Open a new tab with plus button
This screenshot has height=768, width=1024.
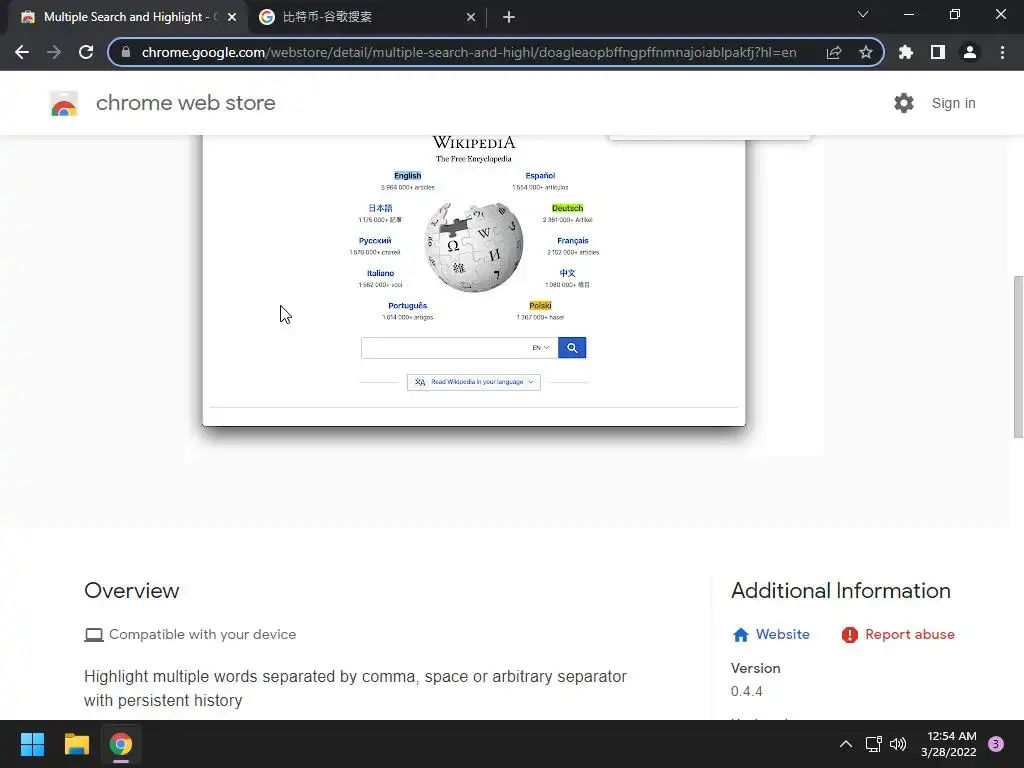509,17
